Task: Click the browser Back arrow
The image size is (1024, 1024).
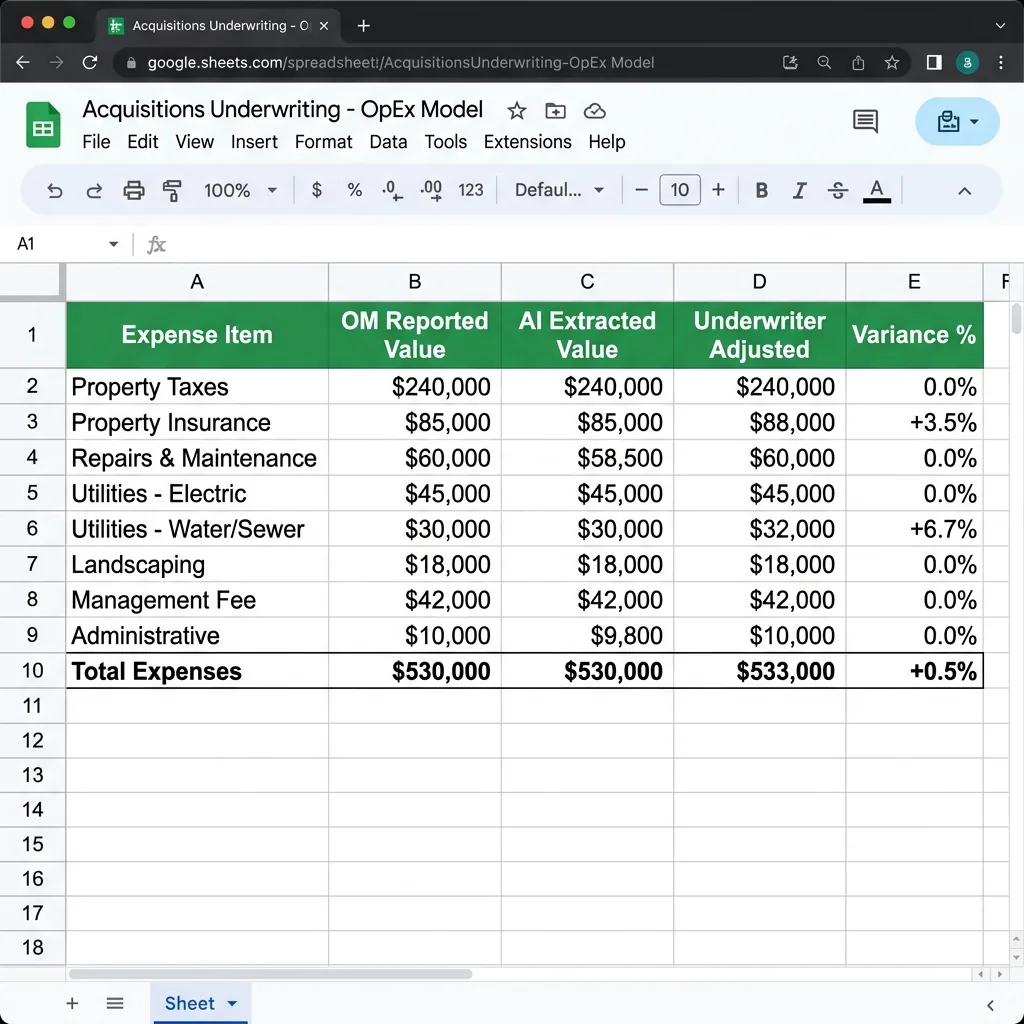Action: (x=23, y=63)
